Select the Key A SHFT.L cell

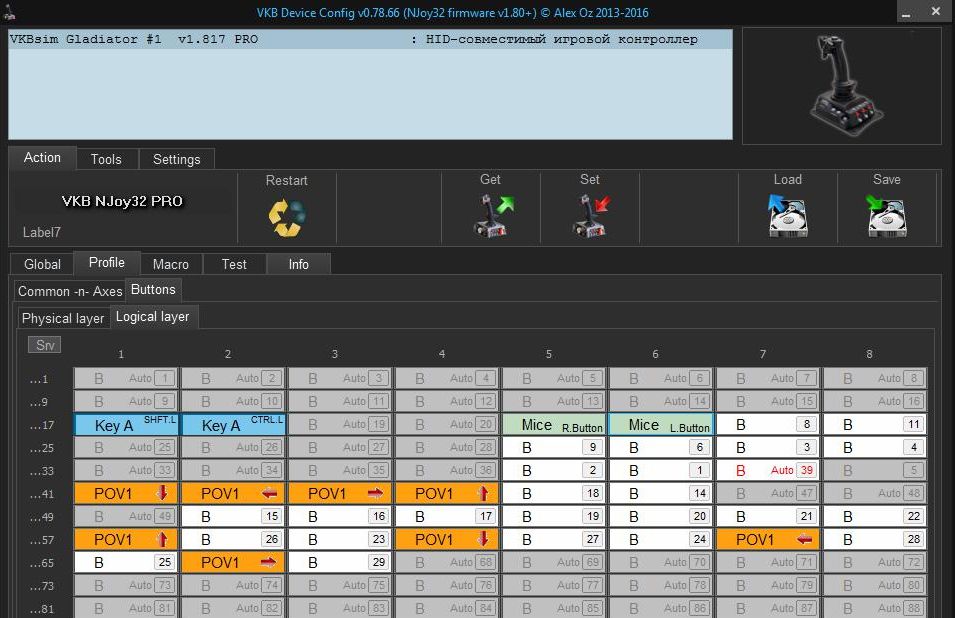126,424
